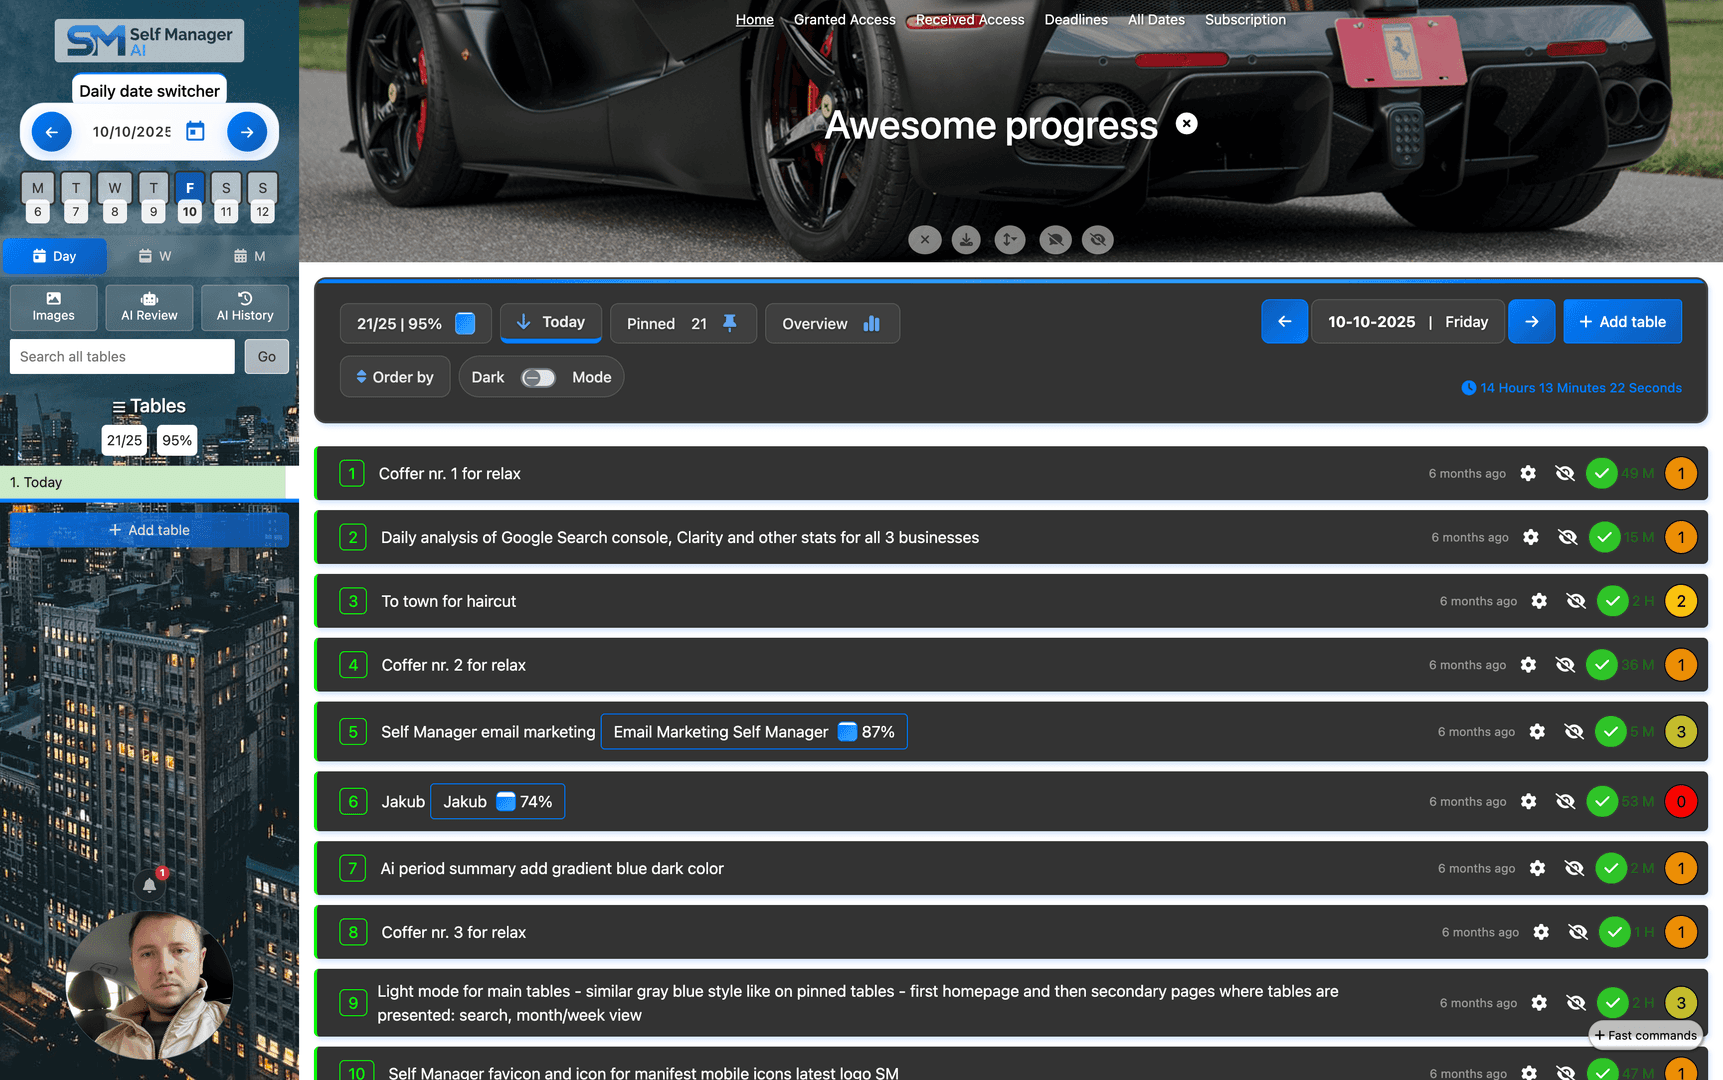This screenshot has width=1723, height=1080.
Task: Switch to Month (M) view tab
Action: (x=250, y=257)
